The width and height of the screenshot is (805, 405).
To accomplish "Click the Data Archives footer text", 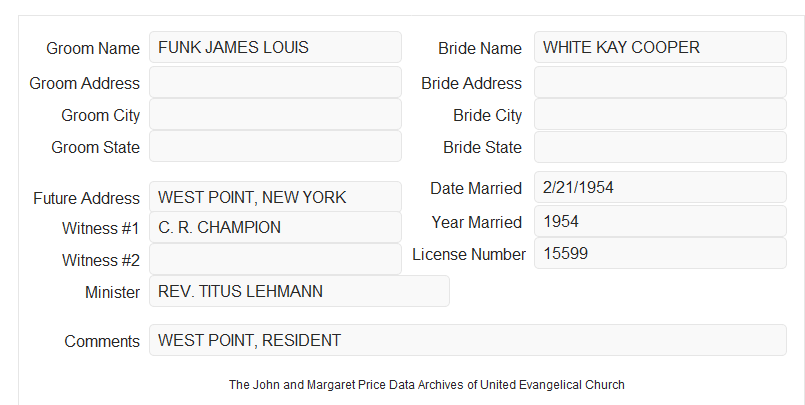I will point(427,385).
